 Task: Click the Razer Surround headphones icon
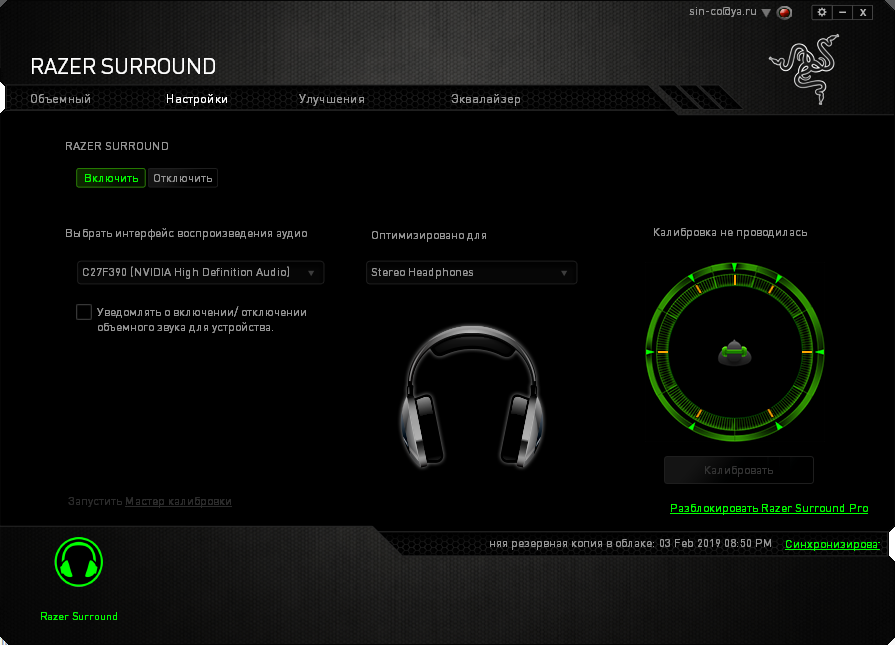(79, 562)
